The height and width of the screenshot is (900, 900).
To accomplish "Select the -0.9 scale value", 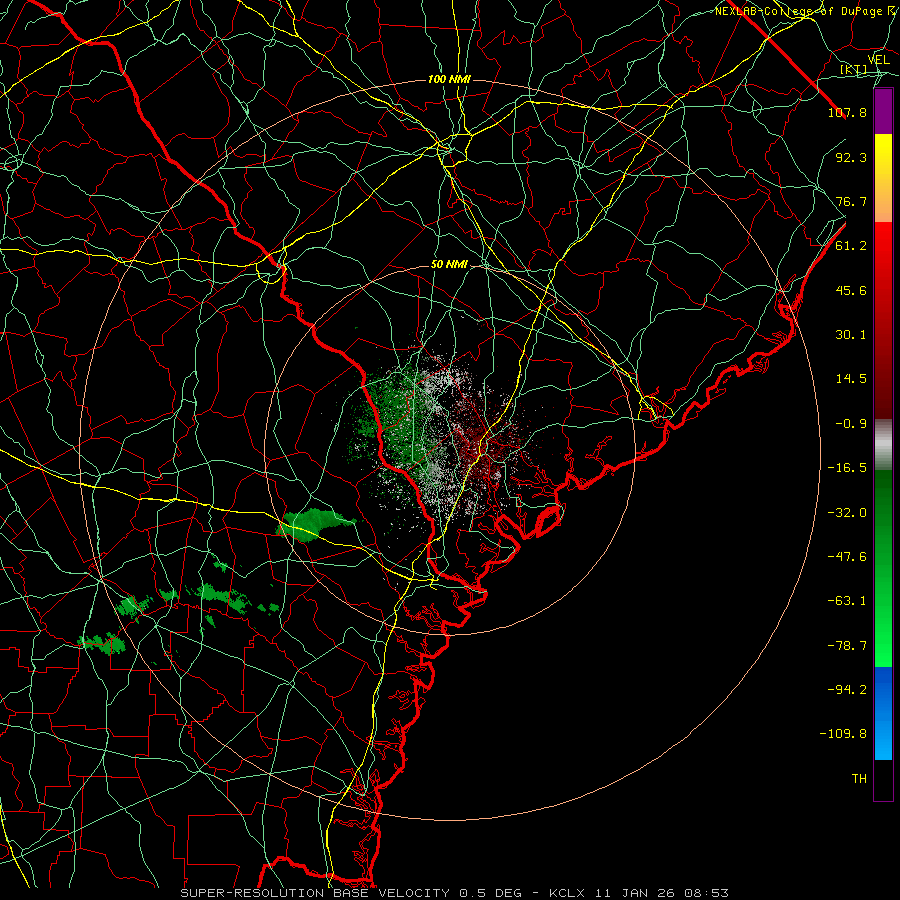I will (851, 424).
